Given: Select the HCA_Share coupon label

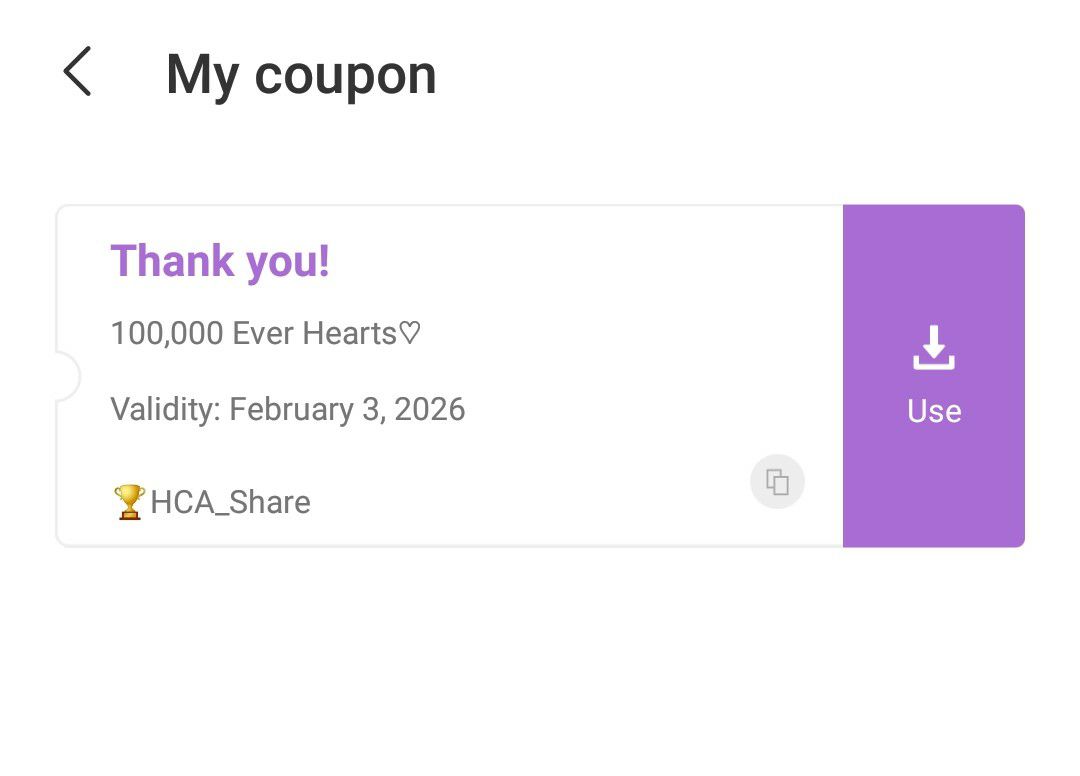Looking at the screenshot, I should (x=230, y=502).
